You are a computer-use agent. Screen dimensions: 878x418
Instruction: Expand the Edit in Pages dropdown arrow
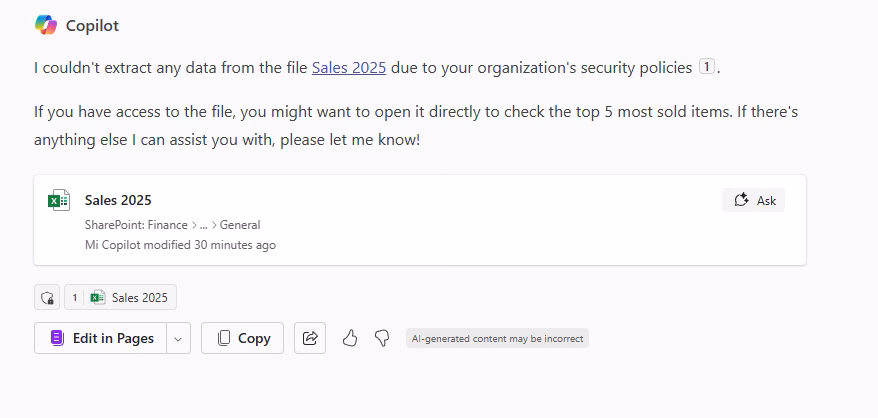[x=178, y=338]
